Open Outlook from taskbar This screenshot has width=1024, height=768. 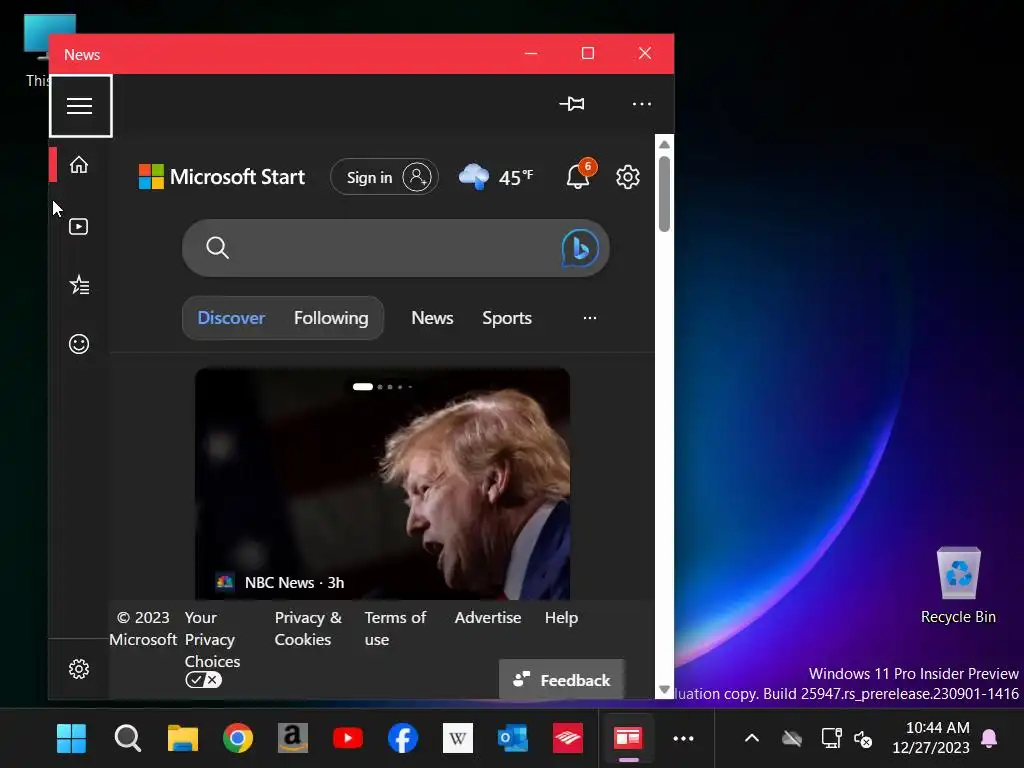click(x=513, y=739)
